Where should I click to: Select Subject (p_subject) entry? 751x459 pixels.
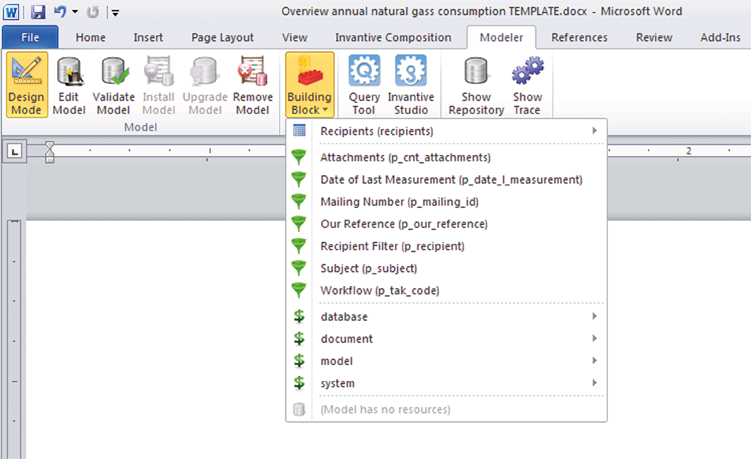click(x=446, y=268)
